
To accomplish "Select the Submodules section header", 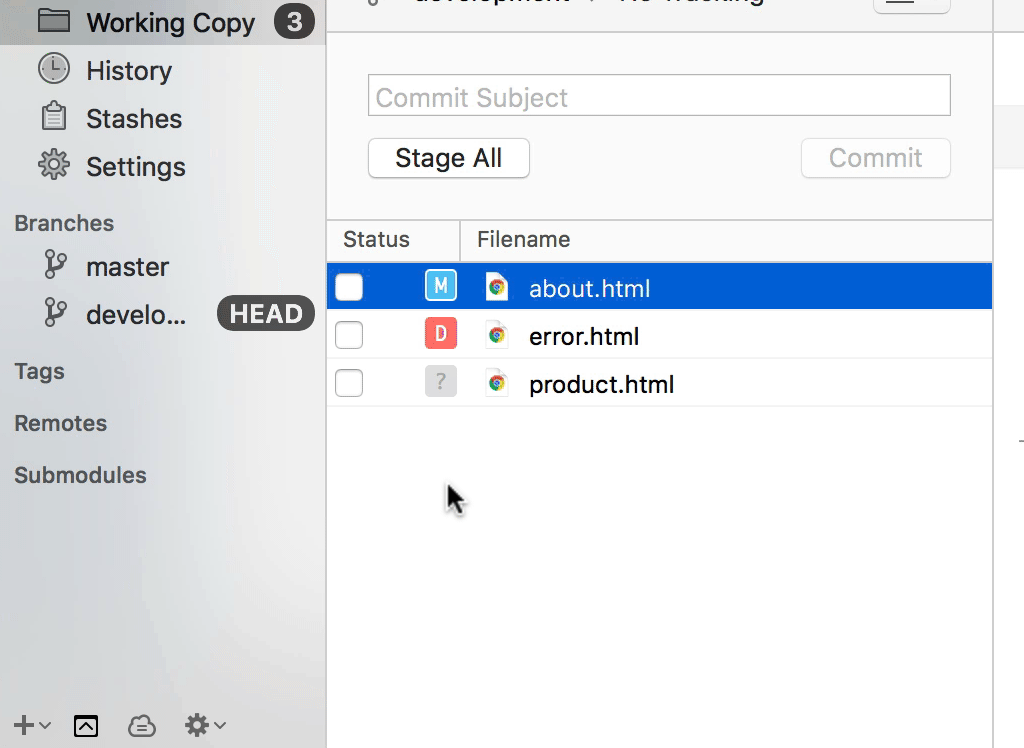I will click(x=80, y=475).
